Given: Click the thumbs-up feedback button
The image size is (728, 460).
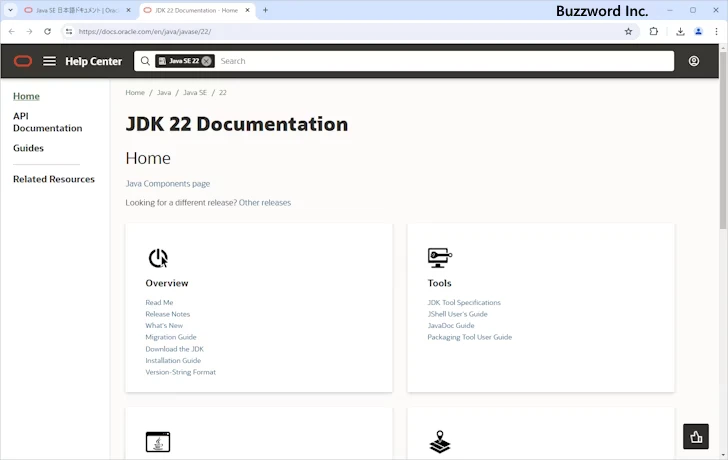Looking at the screenshot, I should [696, 436].
